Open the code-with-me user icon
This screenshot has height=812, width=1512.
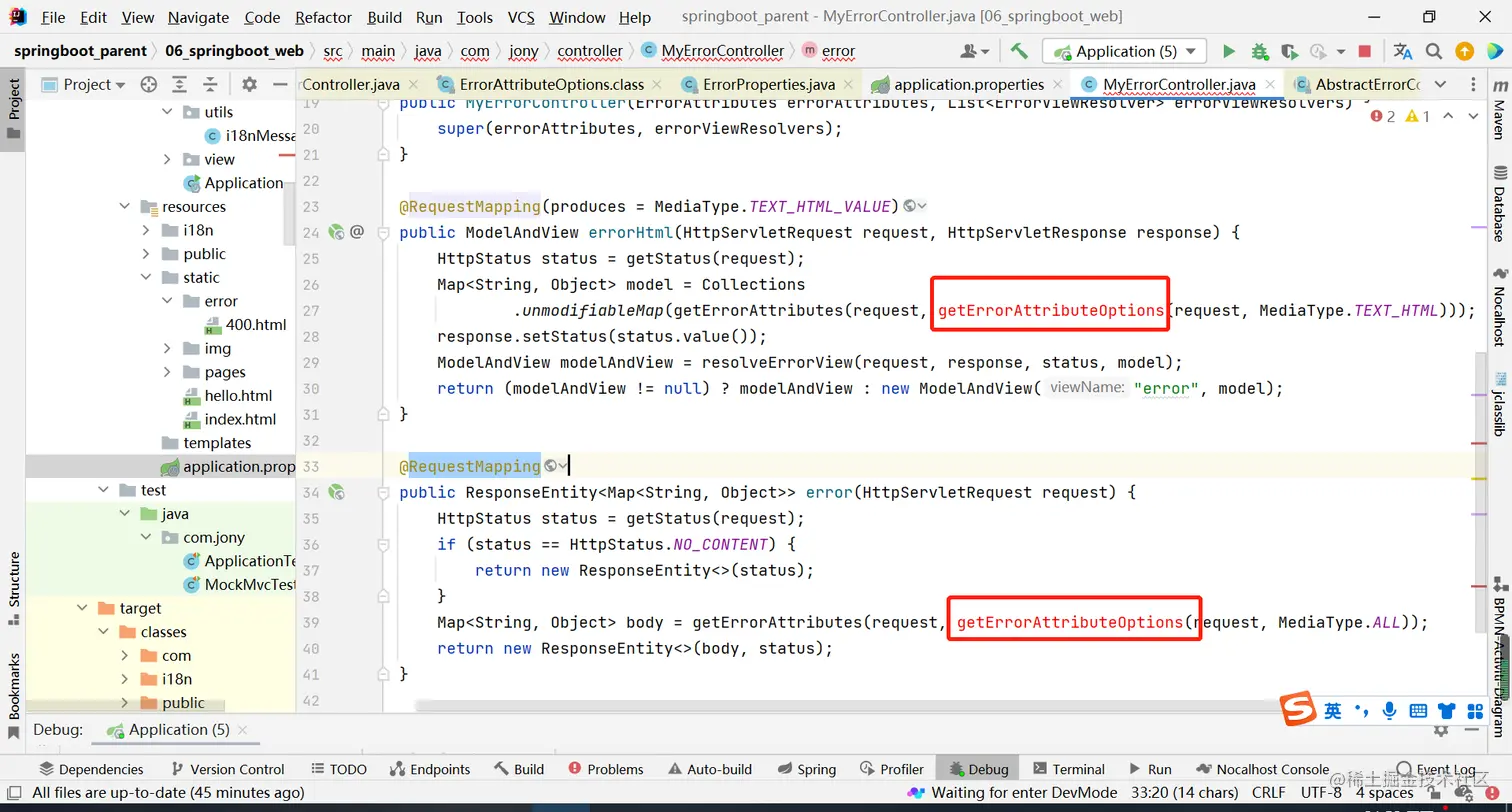(x=974, y=51)
